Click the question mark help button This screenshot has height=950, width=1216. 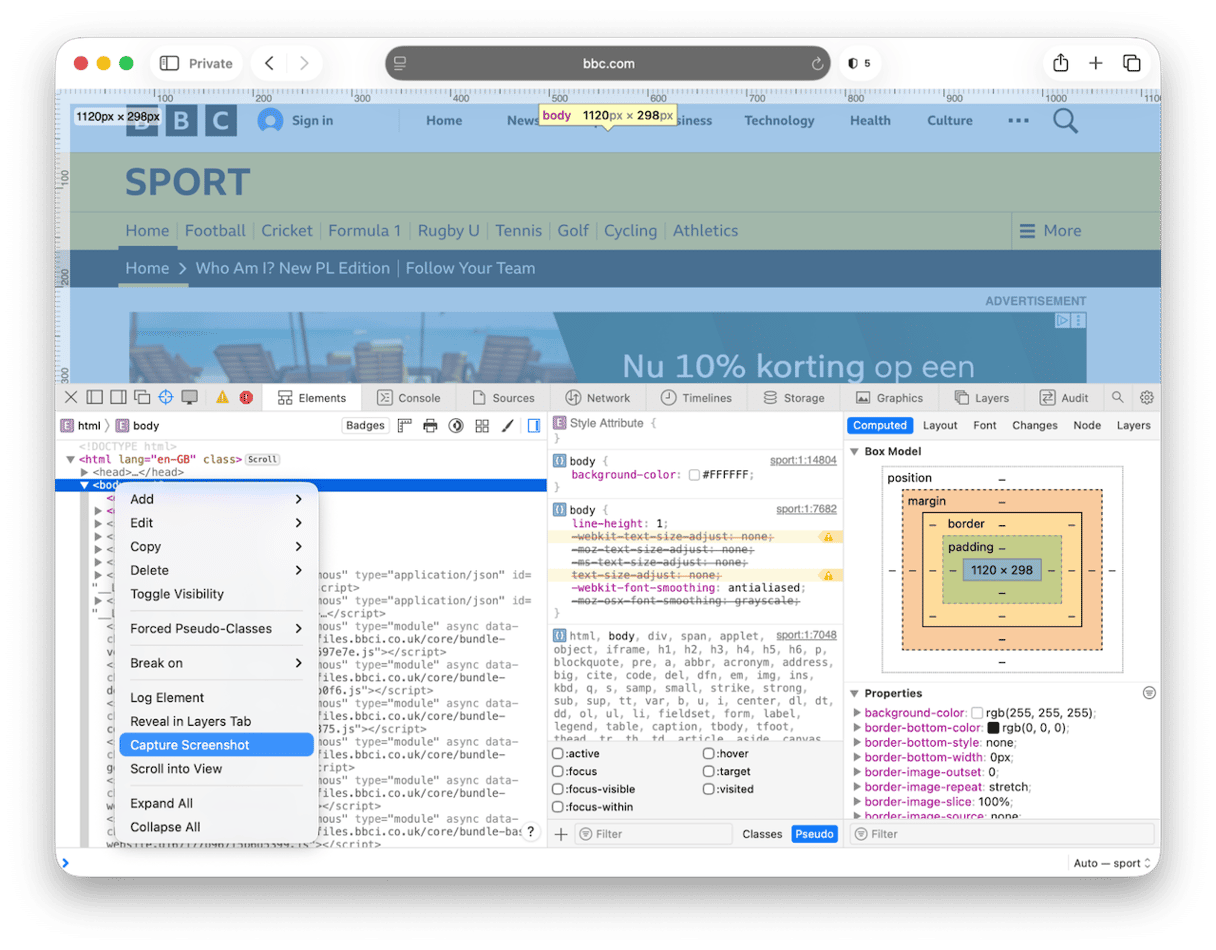531,831
